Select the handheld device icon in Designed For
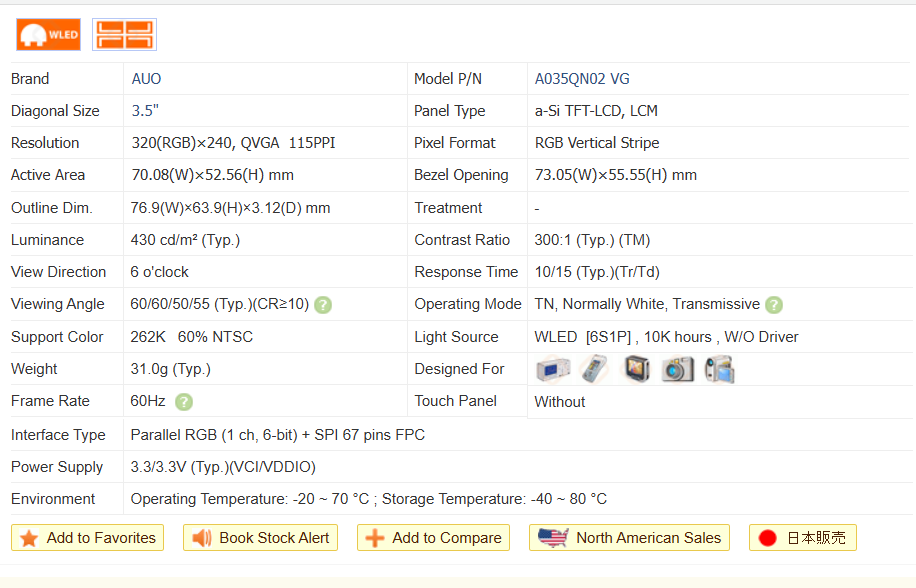Image resolution: width=916 pixels, height=588 pixels. click(594, 369)
